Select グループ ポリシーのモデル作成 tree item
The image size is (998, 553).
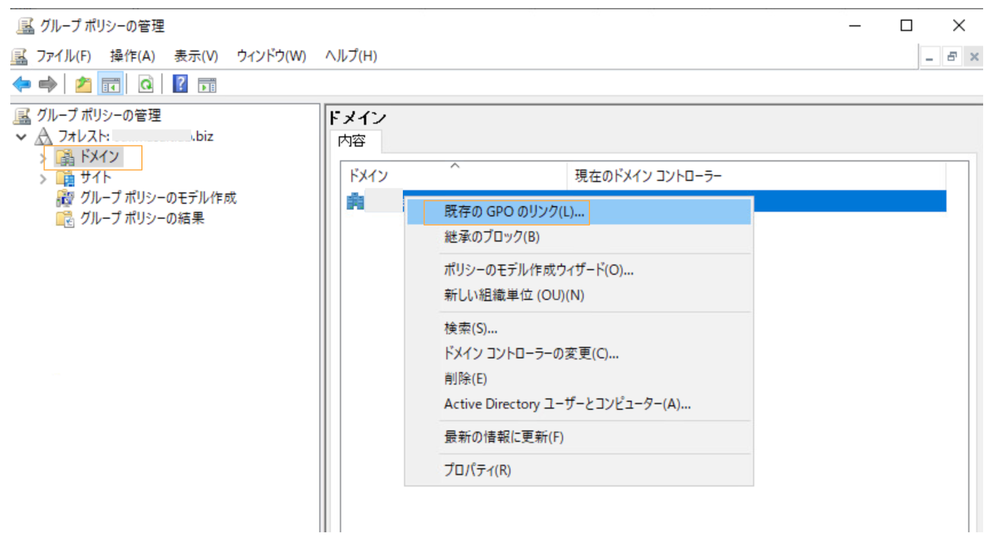pos(158,198)
